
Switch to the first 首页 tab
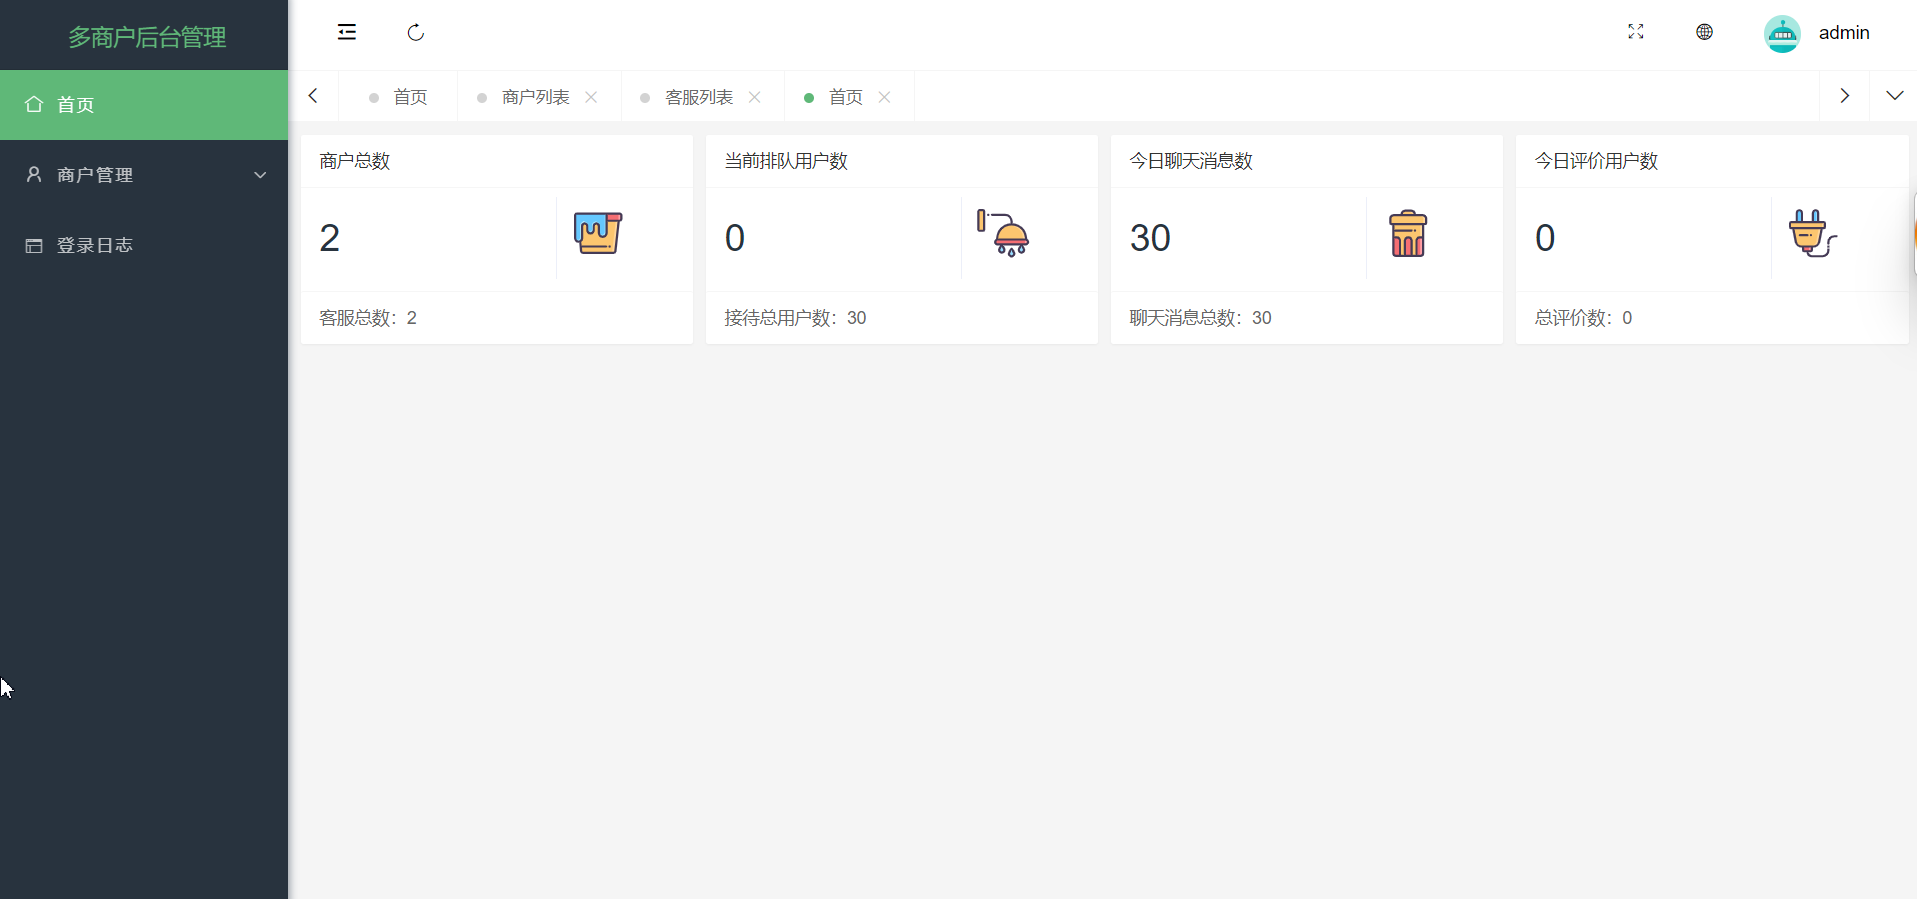point(398,97)
